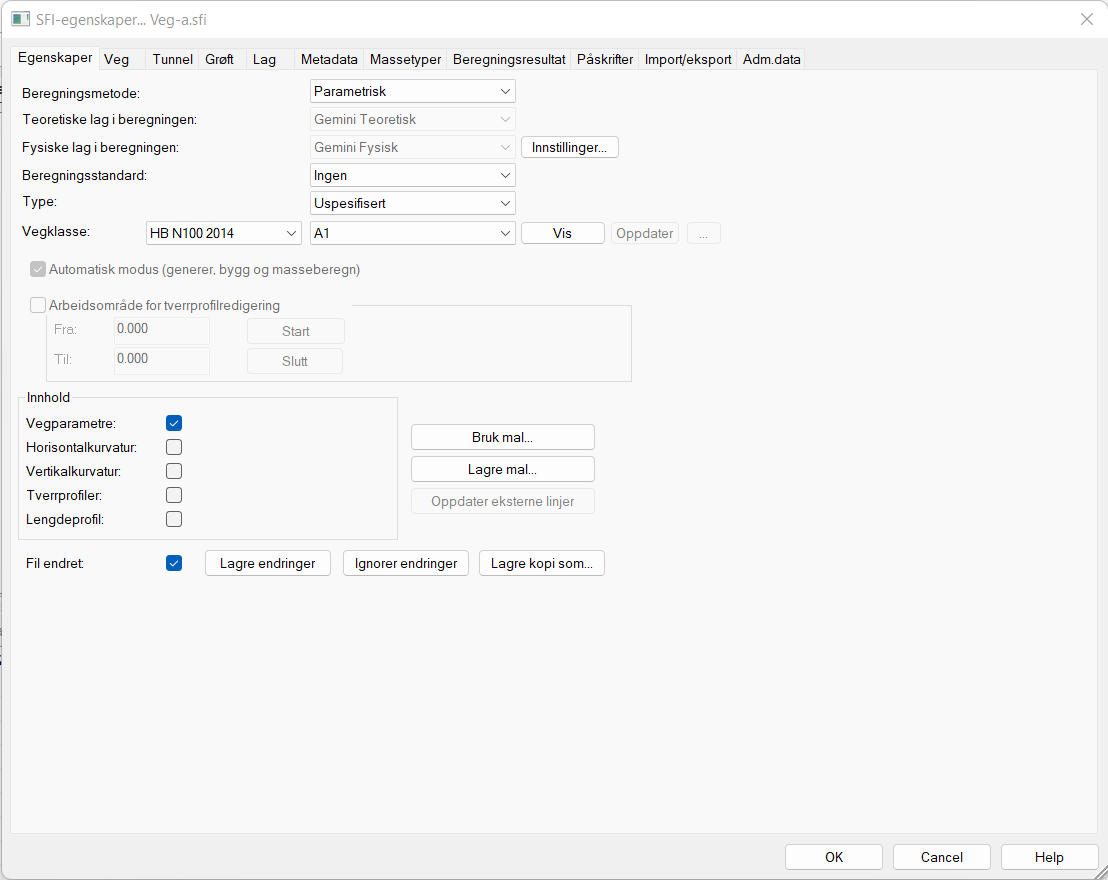Screen dimensions: 1108x880
Task: Close the SFI-egenskaper dialog window
Action: (x=1086, y=20)
